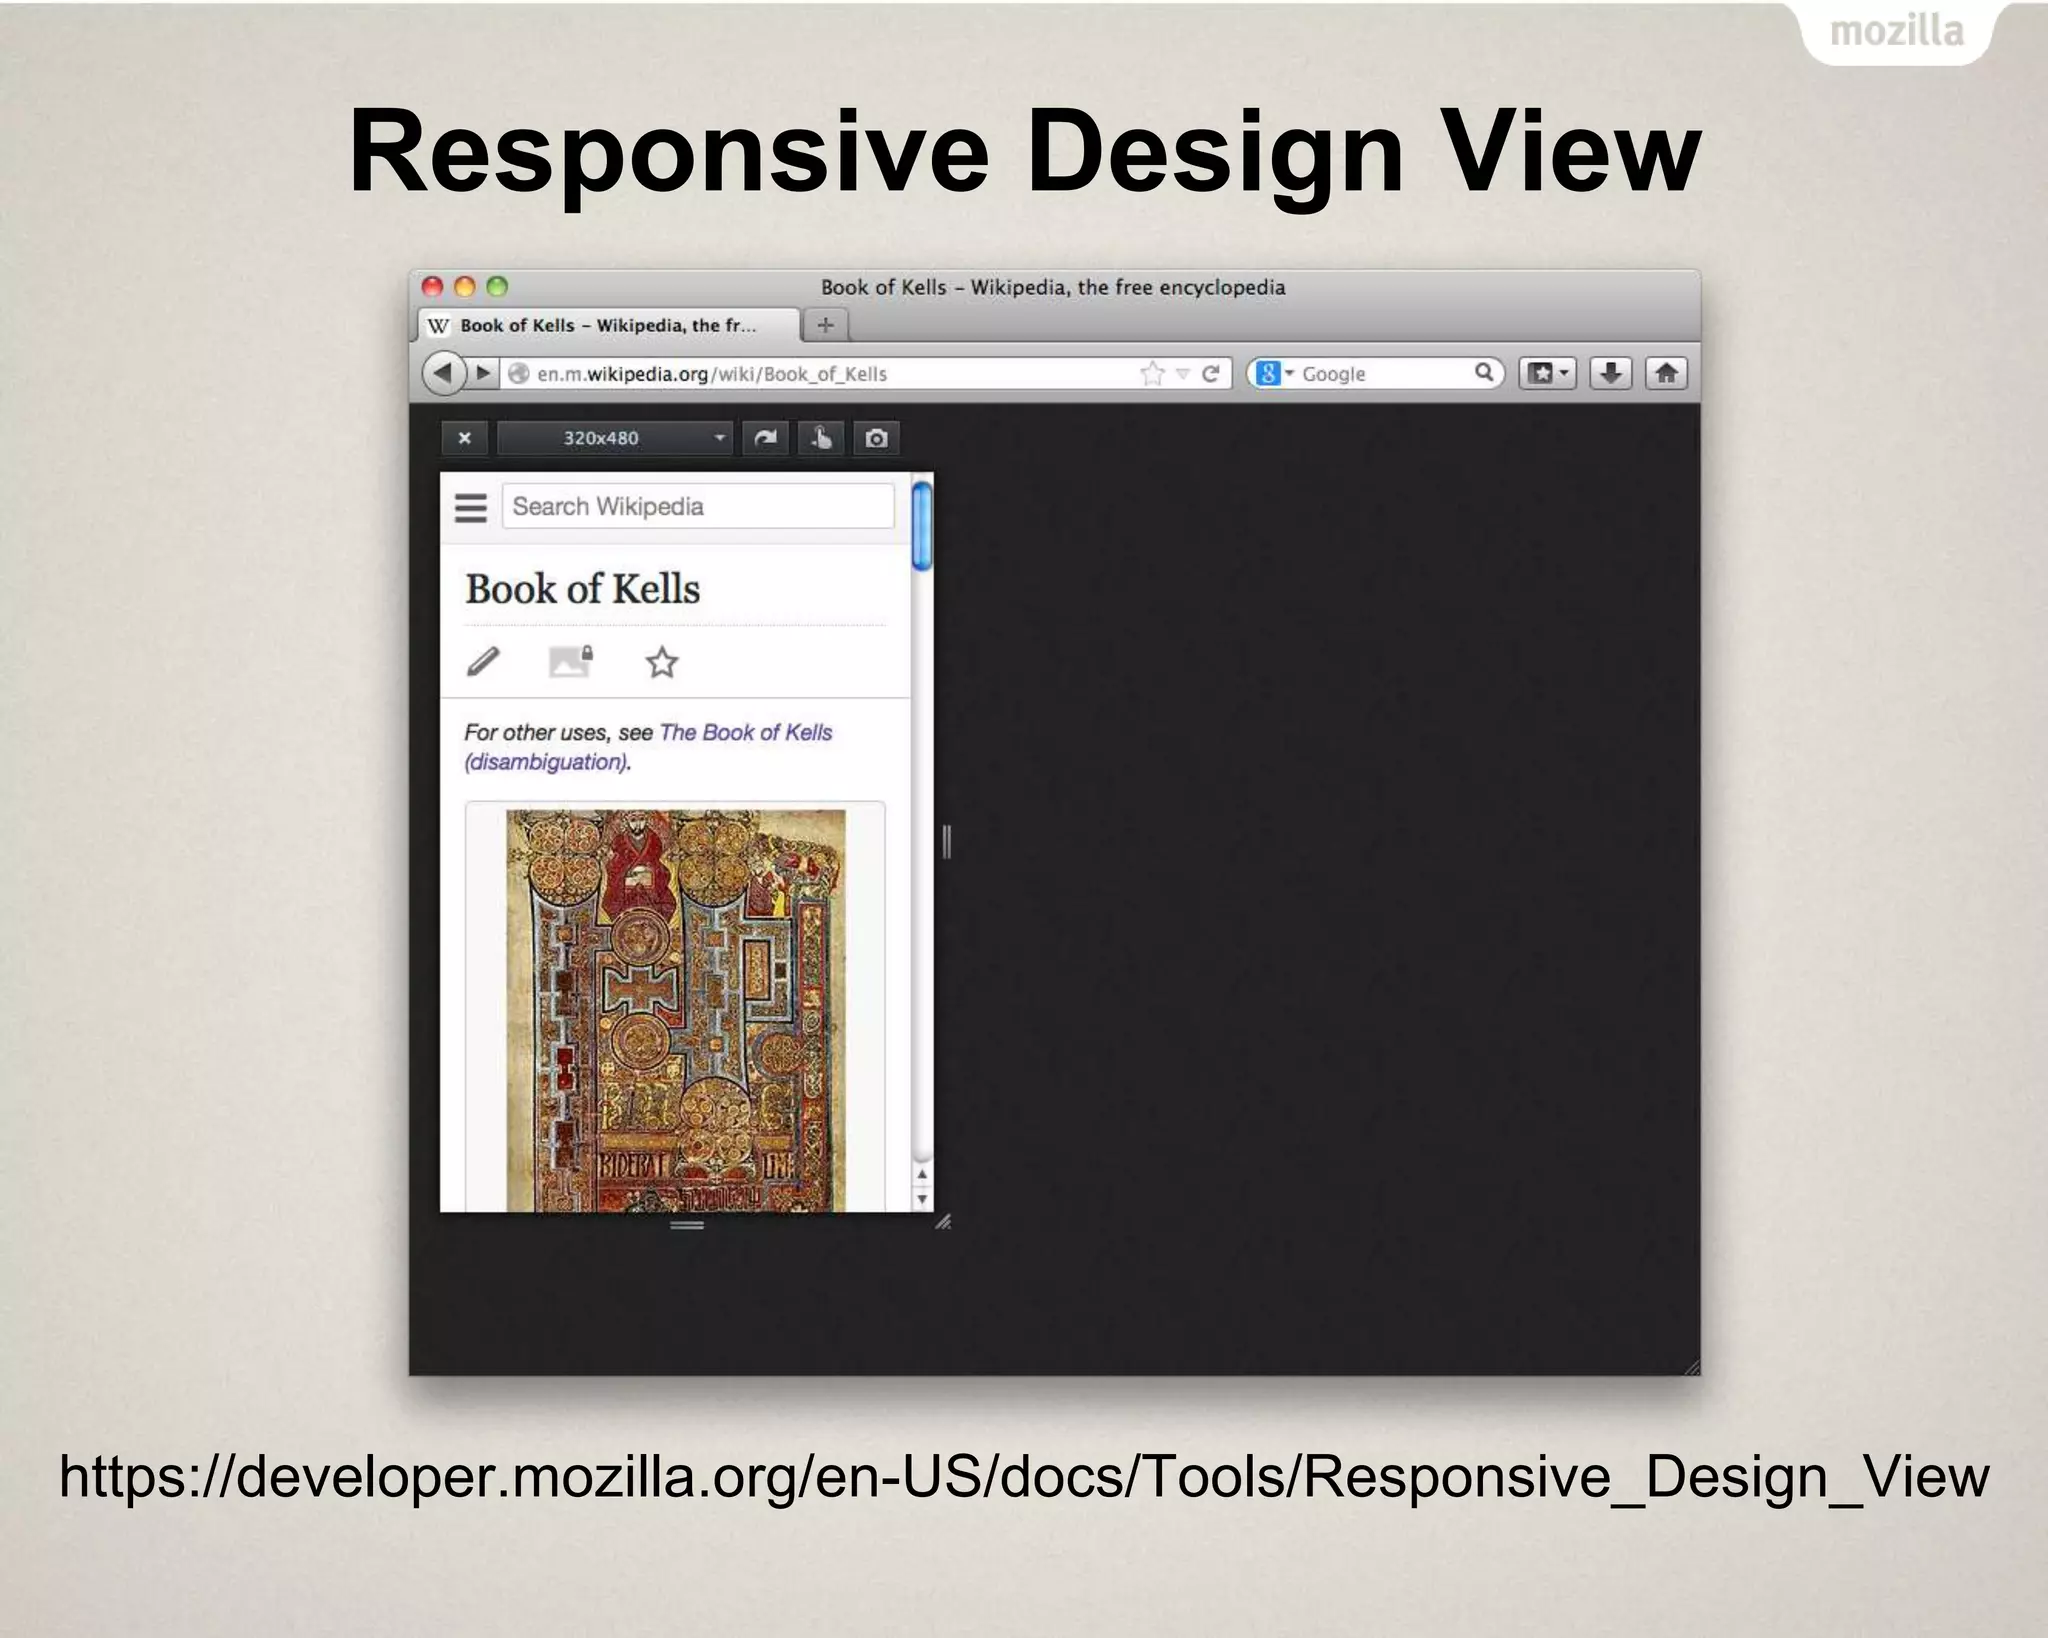This screenshot has width=2048, height=1638.
Task: Close Responsive Design View with the X button
Action: click(x=464, y=438)
